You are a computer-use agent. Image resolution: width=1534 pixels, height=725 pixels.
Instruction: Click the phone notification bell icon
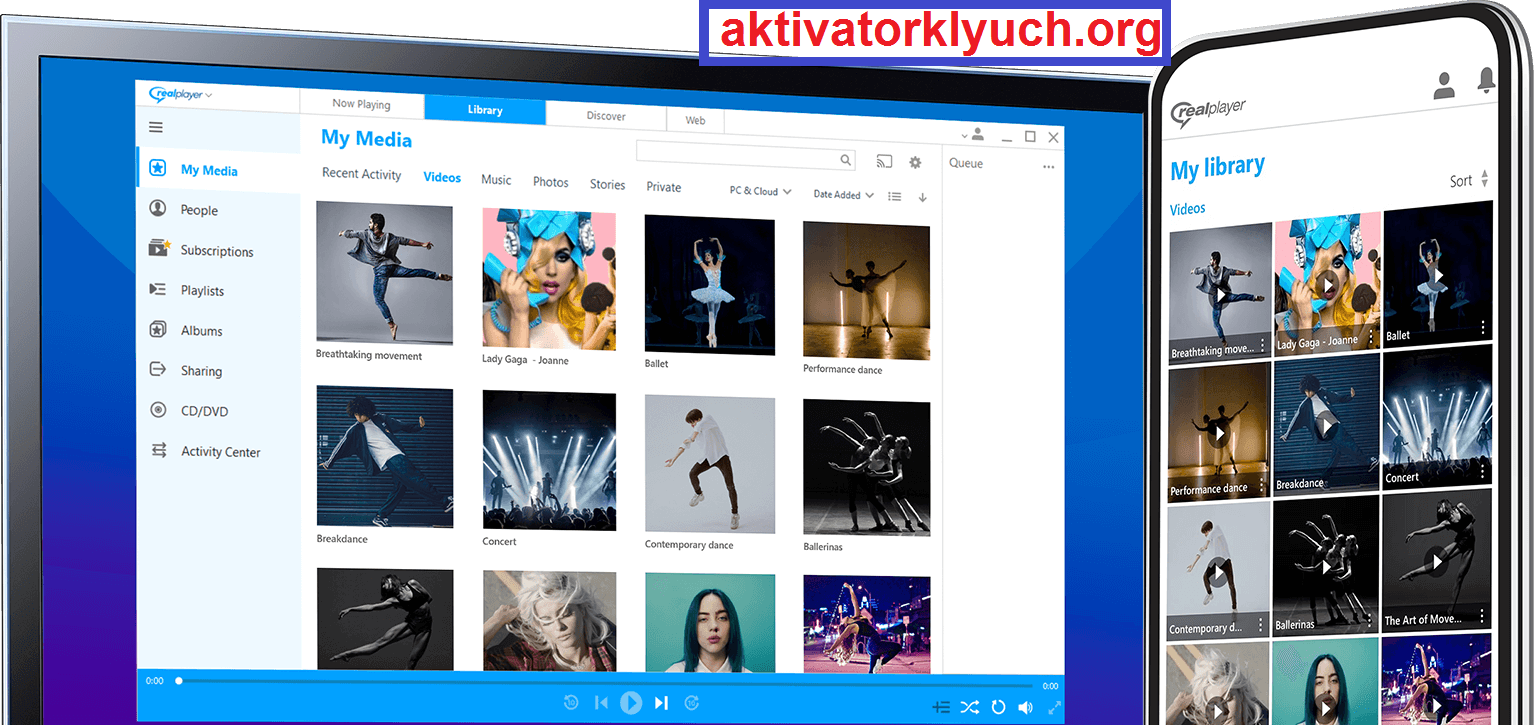click(1487, 79)
